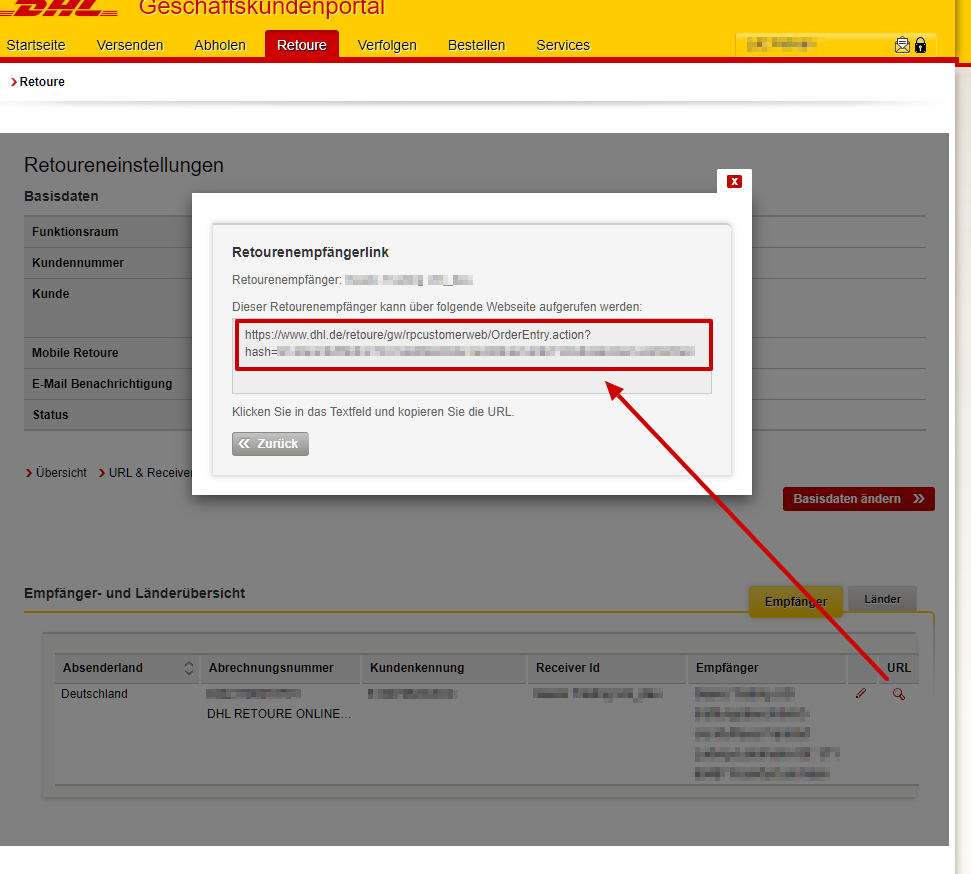Sort the table using the Absenderland sort arrows
This screenshot has width=971, height=874.
pos(189,668)
